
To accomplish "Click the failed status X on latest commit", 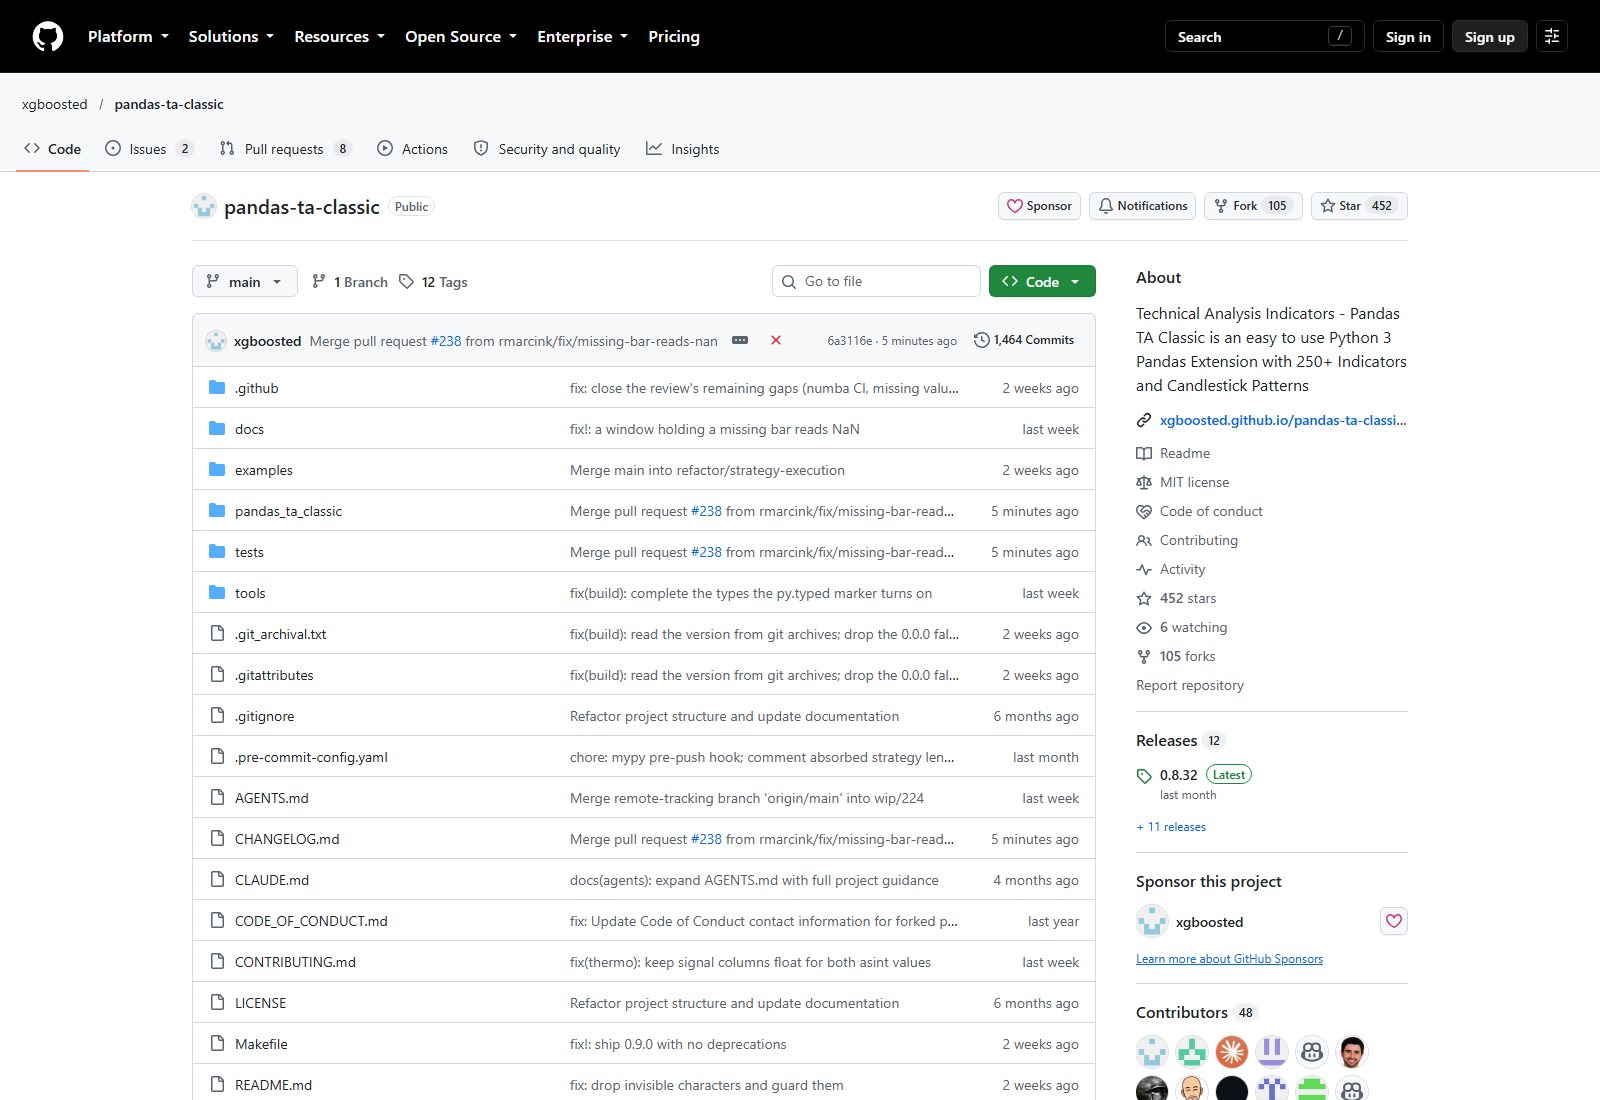I will point(776,340).
